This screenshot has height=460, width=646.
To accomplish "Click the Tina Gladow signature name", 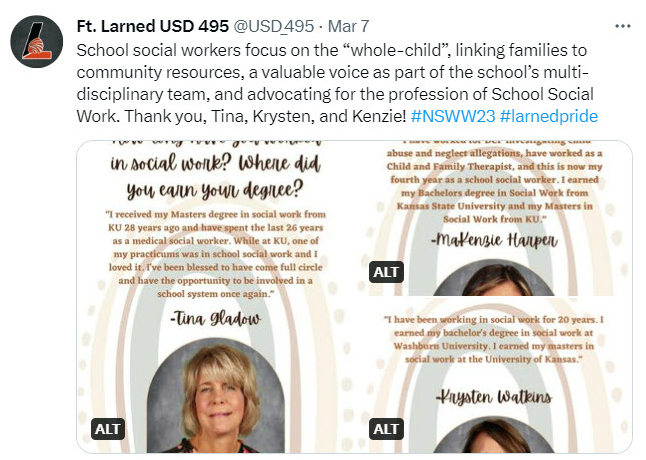I will click(x=215, y=318).
